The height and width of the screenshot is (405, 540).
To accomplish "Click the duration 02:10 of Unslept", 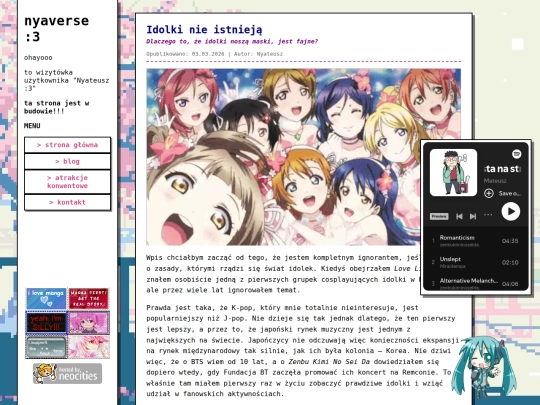I will point(510,262).
